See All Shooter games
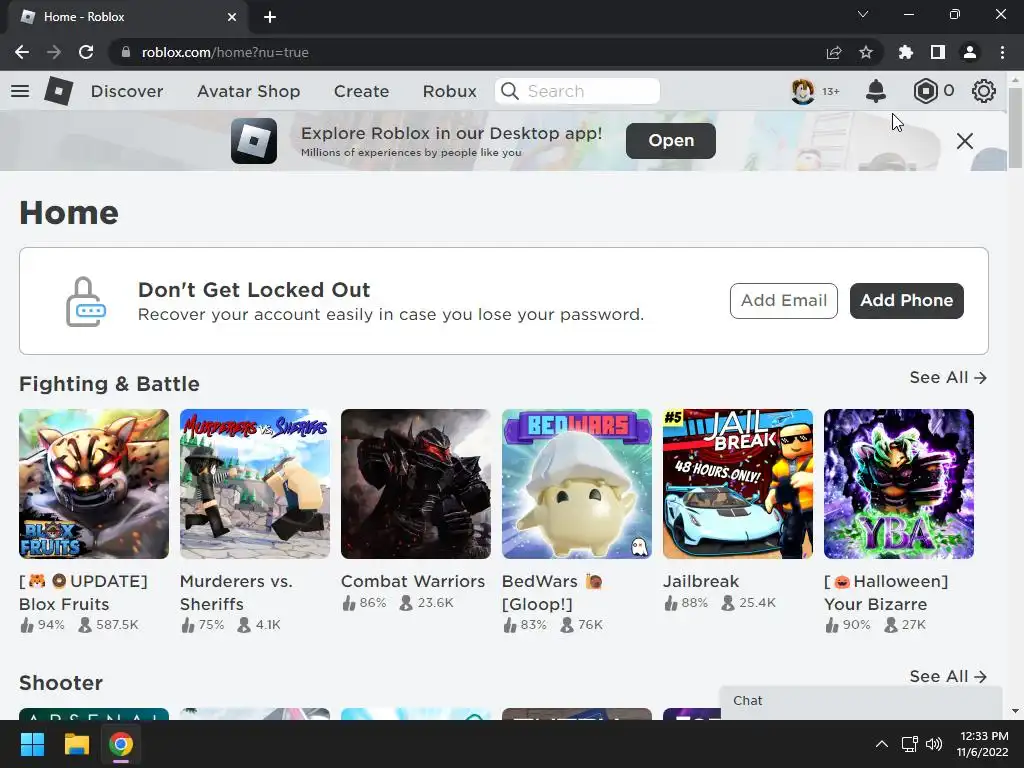 coord(948,677)
